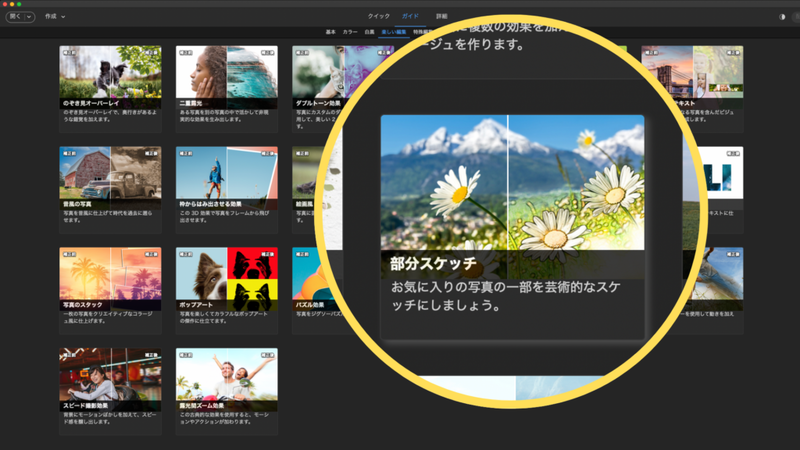Select the カラー guided category tab
The height and width of the screenshot is (450, 800).
(350, 32)
